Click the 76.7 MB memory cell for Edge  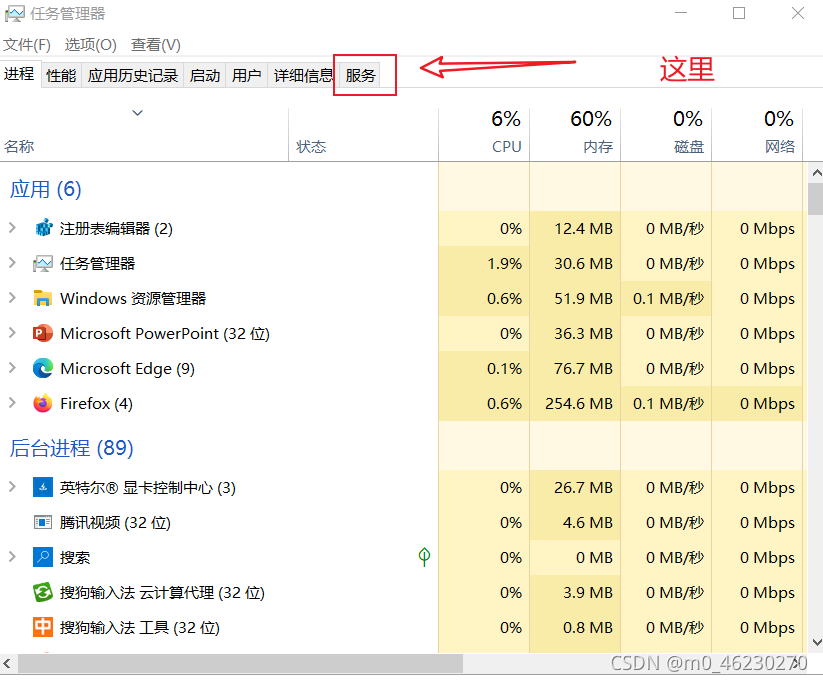(575, 368)
